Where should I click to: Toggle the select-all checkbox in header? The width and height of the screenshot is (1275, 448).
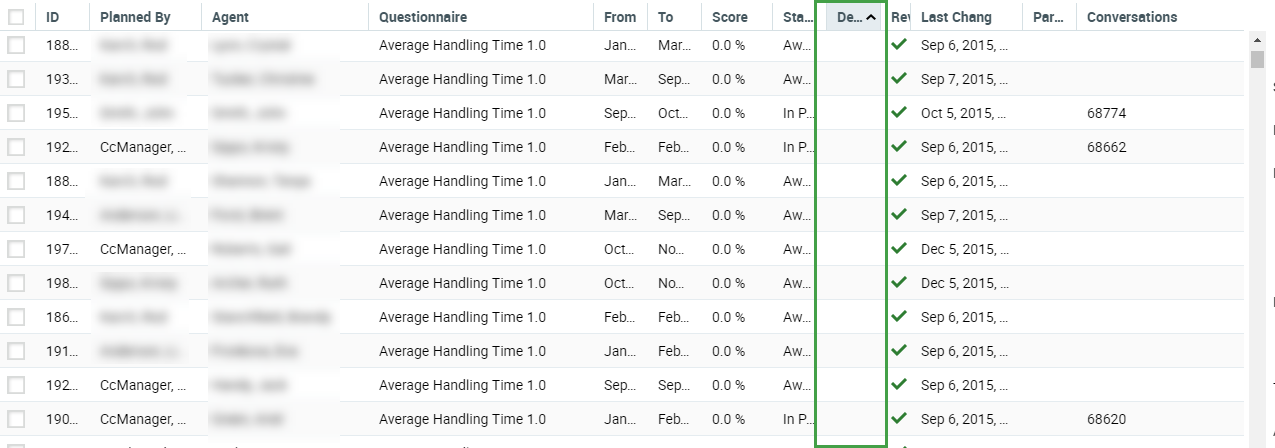pos(16,17)
